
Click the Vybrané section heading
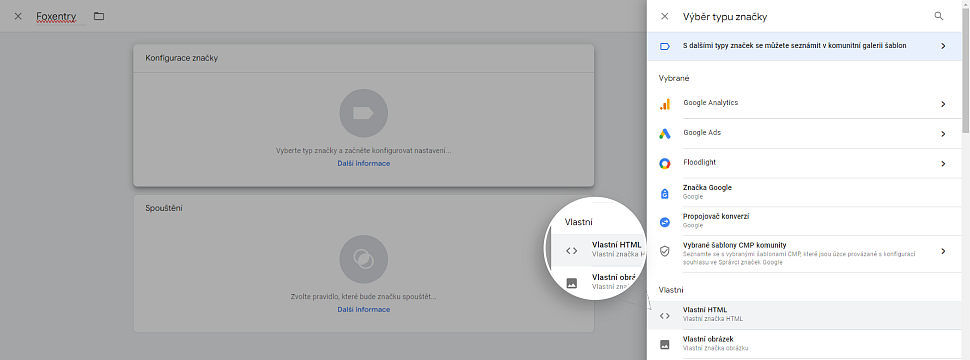(x=674, y=79)
